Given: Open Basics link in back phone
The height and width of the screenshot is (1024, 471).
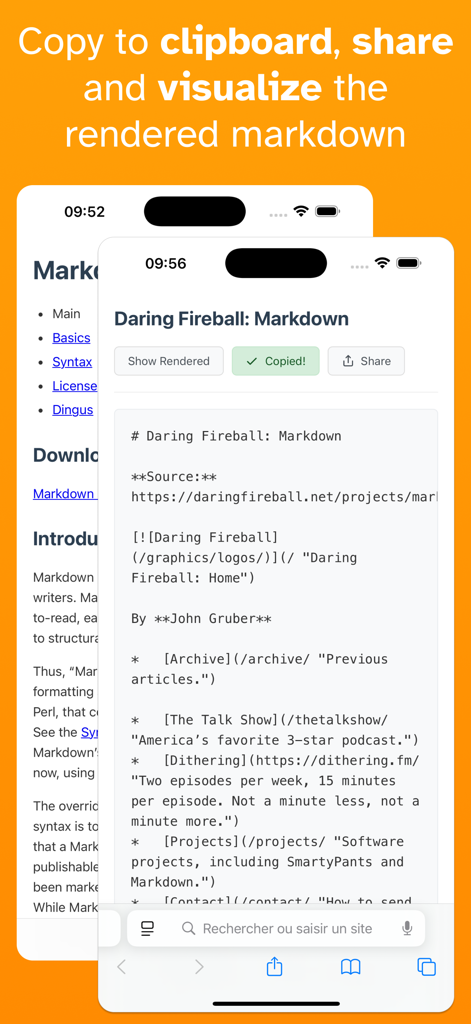Looking at the screenshot, I should tap(71, 338).
